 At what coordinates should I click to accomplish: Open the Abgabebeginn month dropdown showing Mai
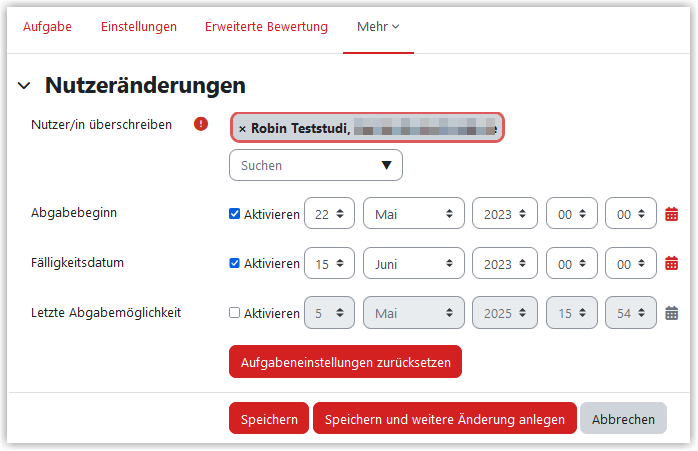point(414,214)
